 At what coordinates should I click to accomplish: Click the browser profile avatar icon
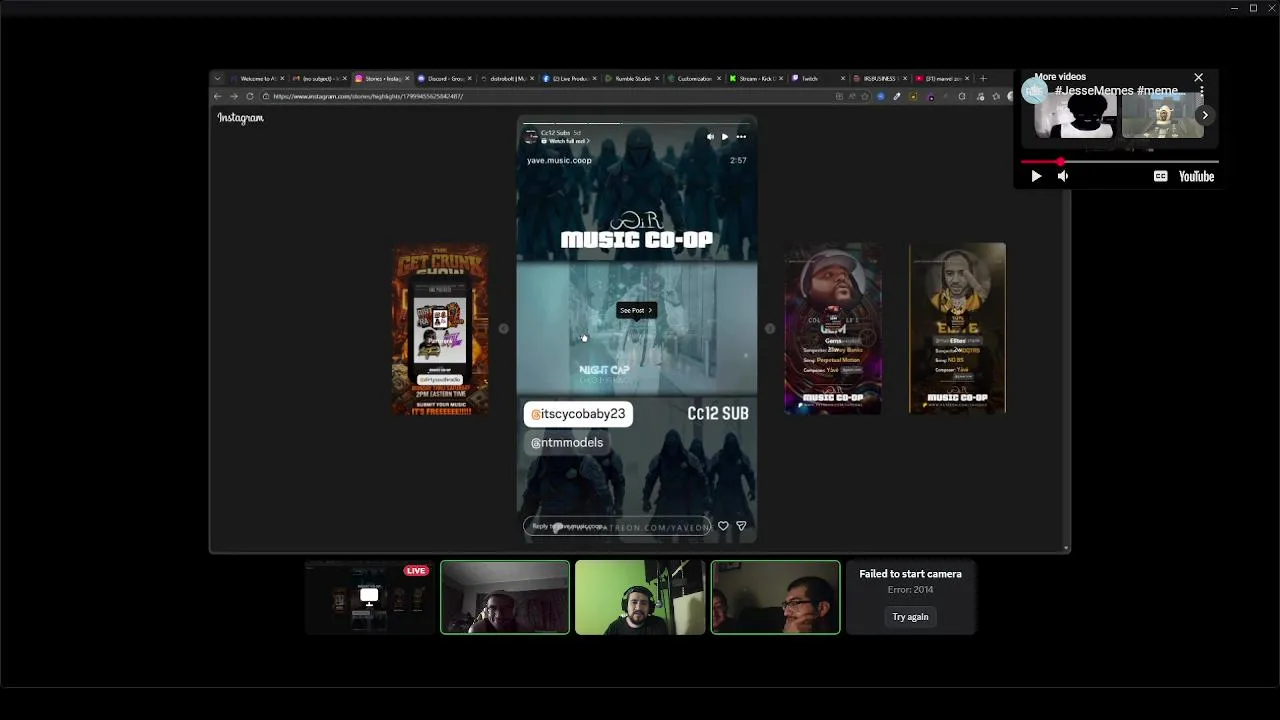click(1010, 96)
